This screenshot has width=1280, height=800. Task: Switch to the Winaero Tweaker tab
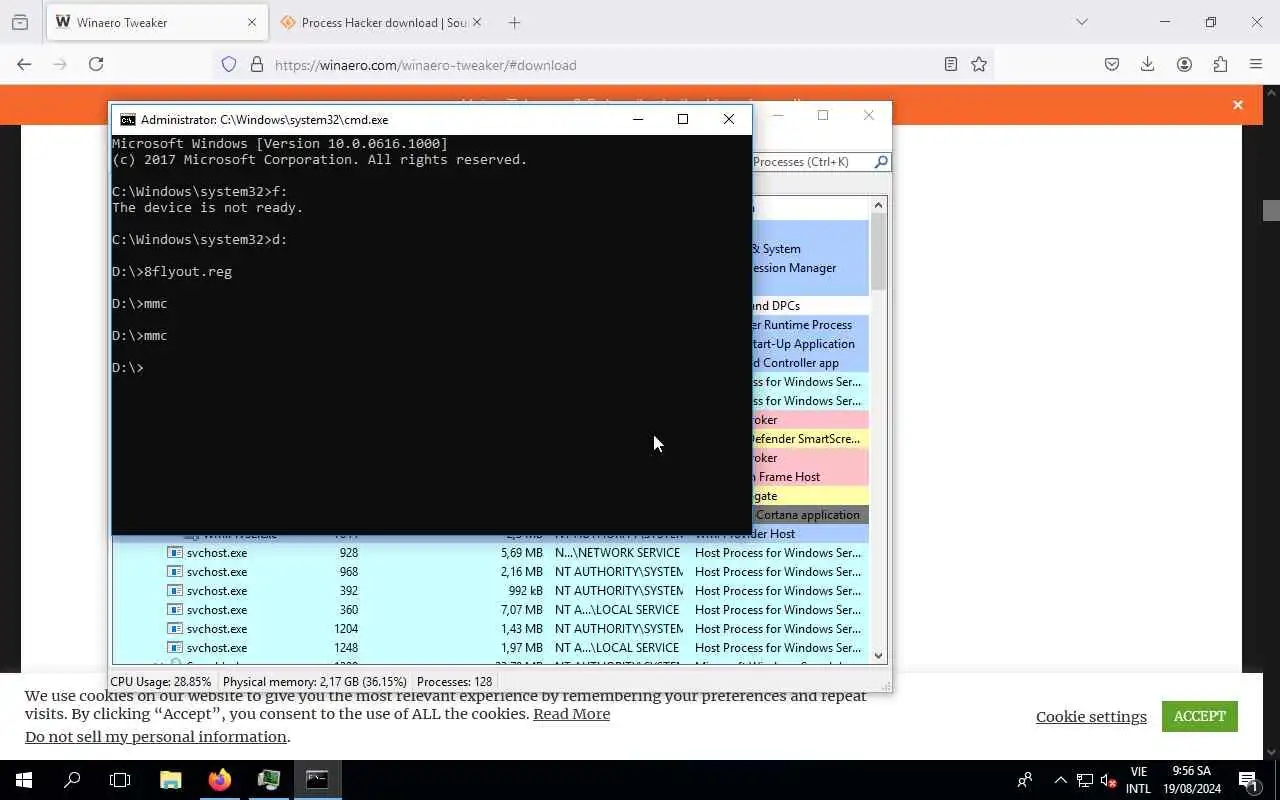coord(156,22)
